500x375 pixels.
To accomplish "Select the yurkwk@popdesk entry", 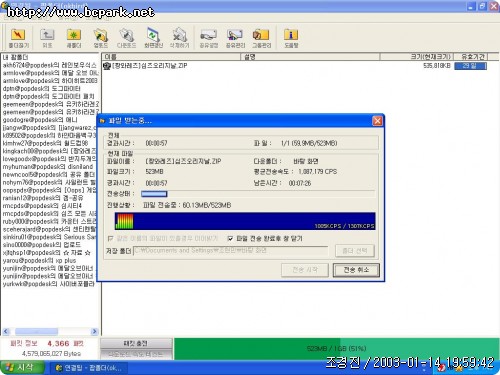I will [49, 284].
